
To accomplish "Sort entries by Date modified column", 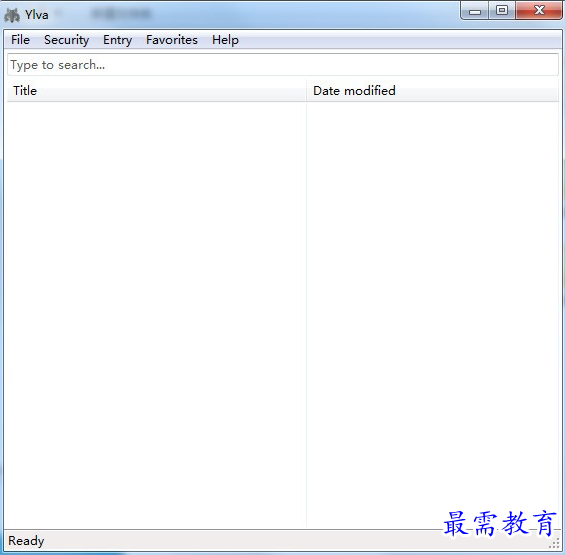I will point(432,91).
